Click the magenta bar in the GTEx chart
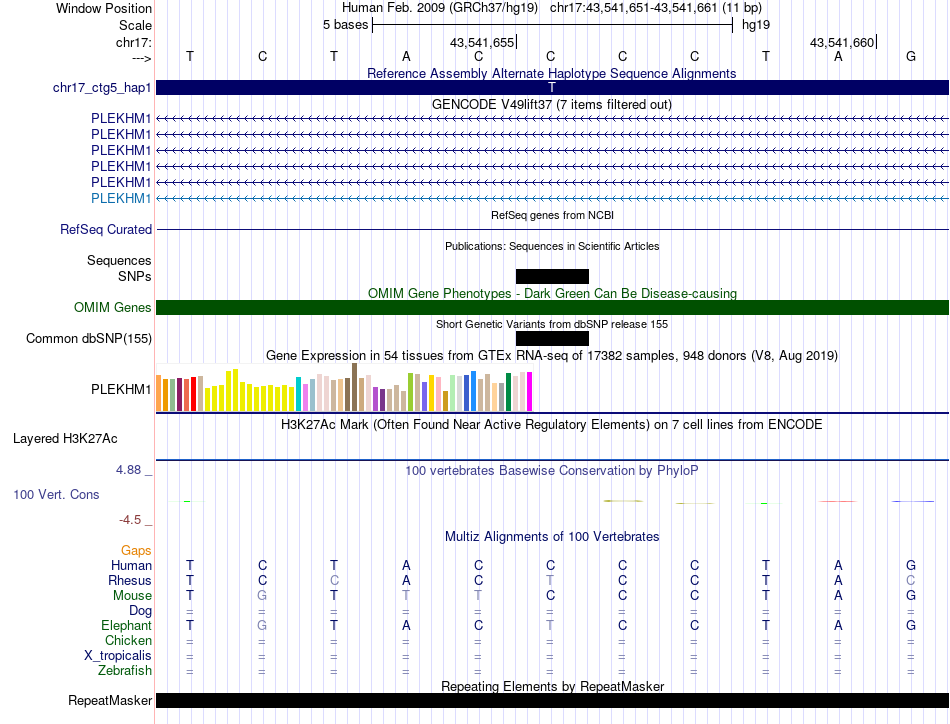Image resolution: width=950 pixels, height=724 pixels. [530, 391]
